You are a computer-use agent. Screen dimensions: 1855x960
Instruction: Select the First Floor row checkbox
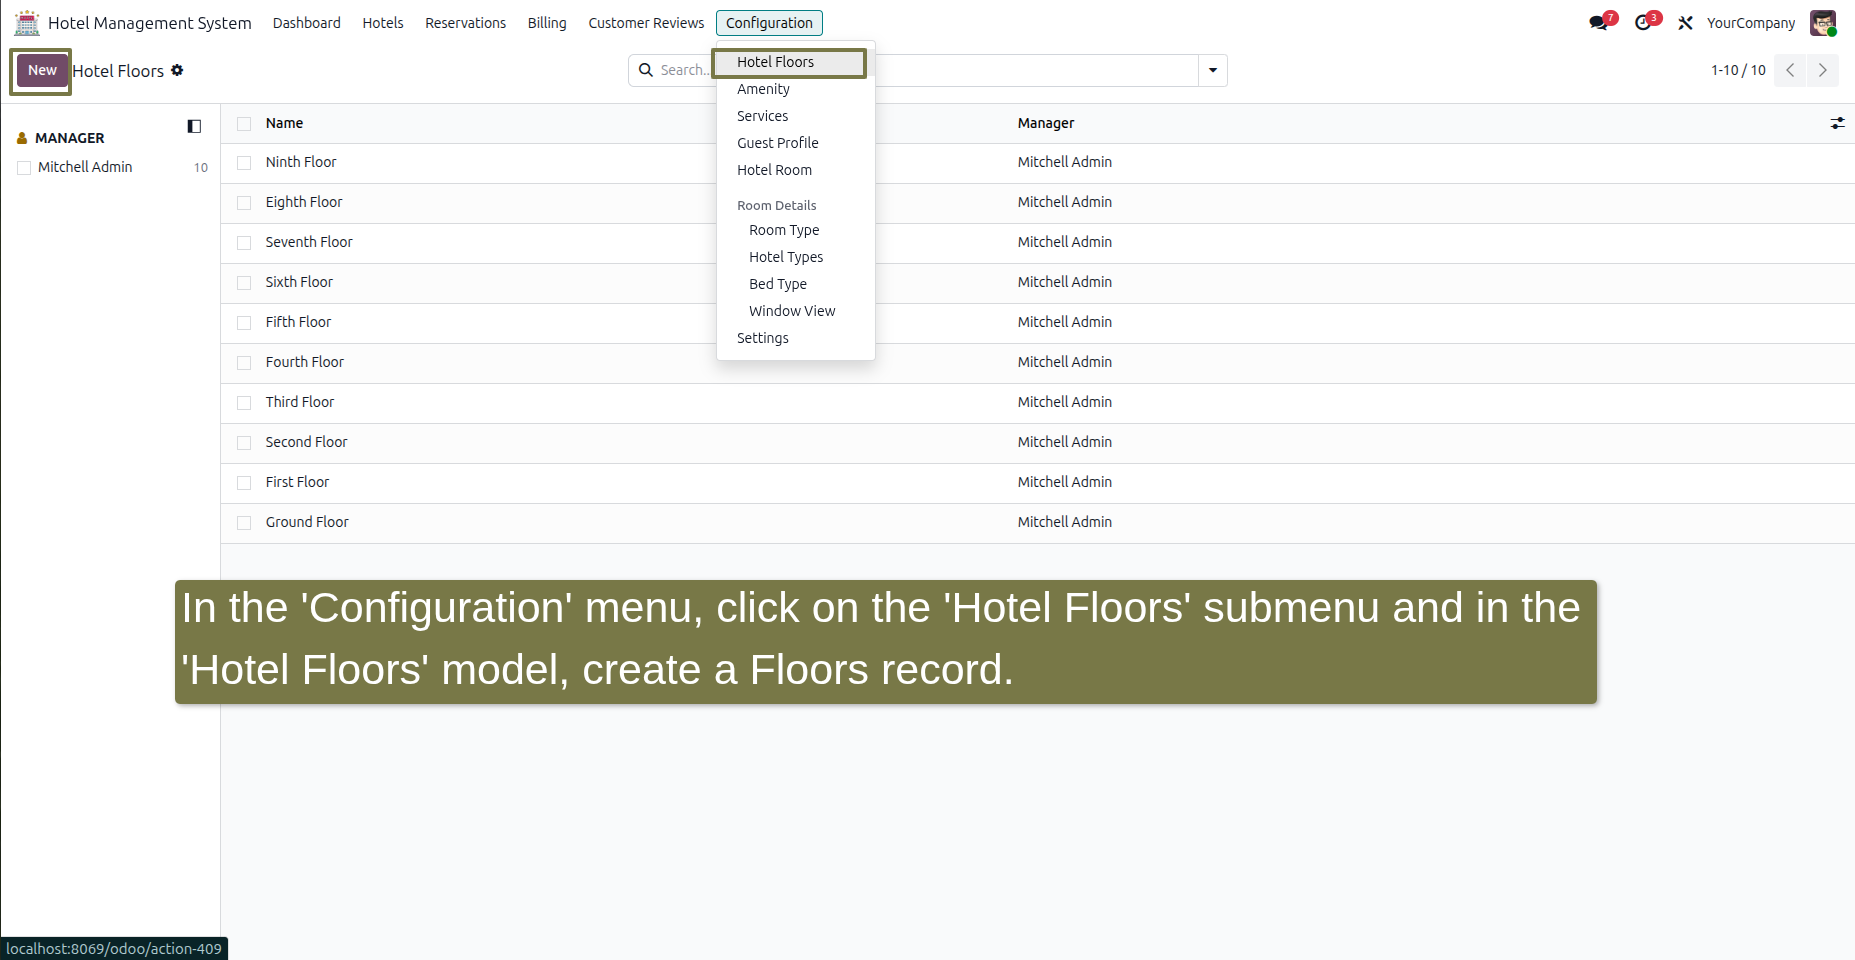coord(244,483)
